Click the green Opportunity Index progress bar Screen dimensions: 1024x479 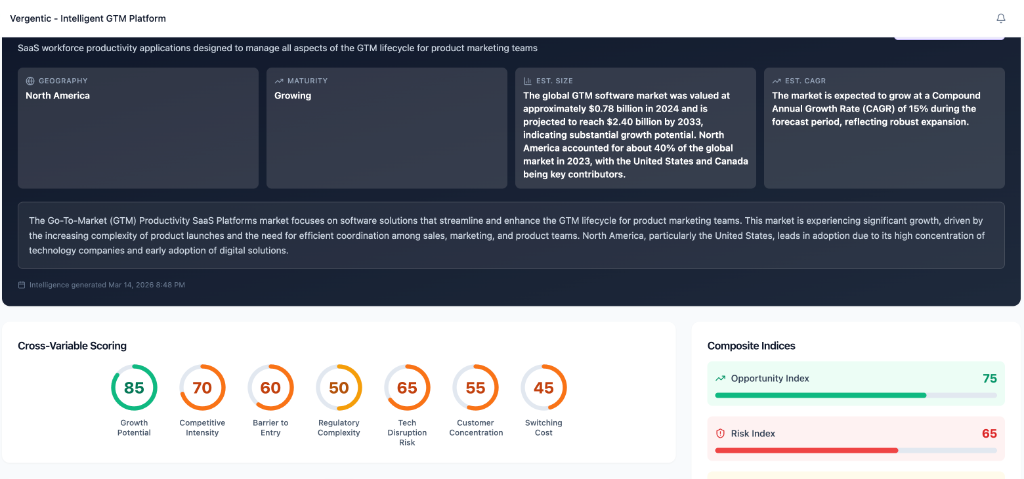pyautogui.click(x=856, y=395)
